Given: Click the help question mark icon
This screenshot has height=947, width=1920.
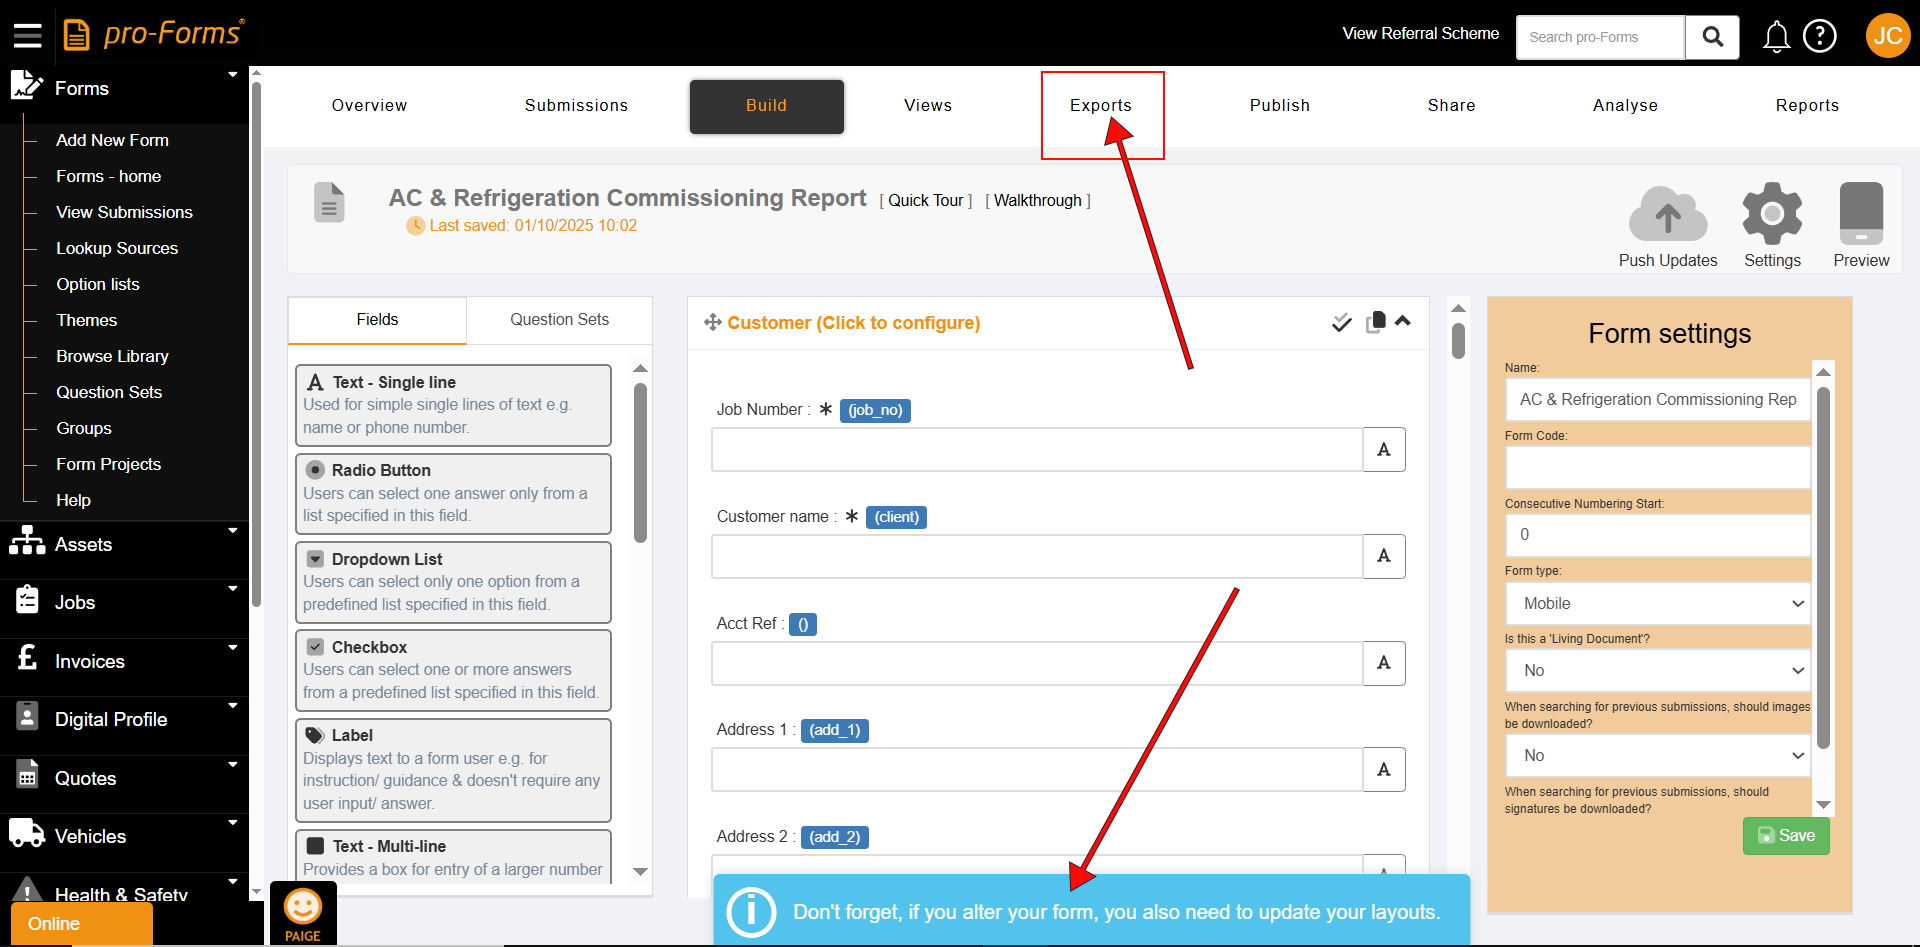Looking at the screenshot, I should tap(1819, 37).
